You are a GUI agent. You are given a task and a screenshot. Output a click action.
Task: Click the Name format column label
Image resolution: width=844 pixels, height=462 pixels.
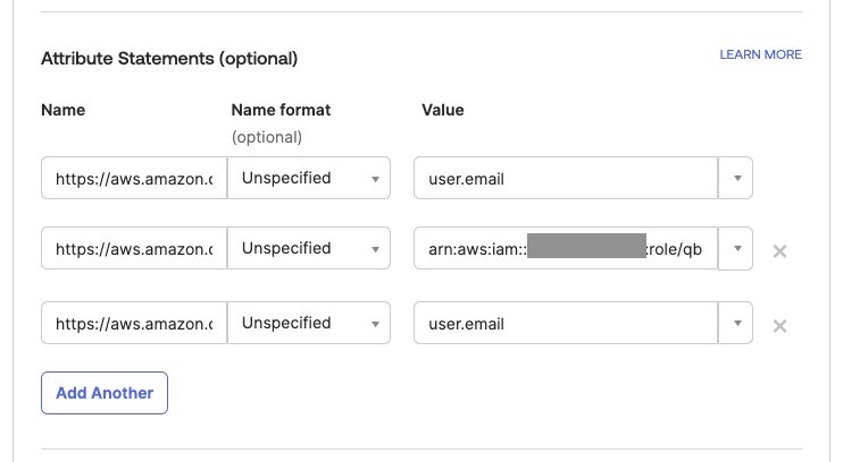point(281,110)
